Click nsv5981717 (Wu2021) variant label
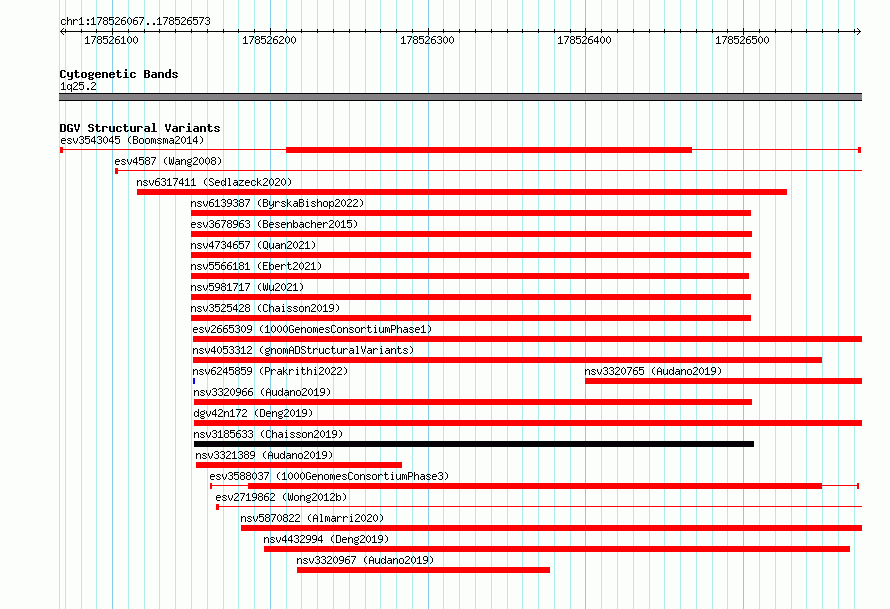Viewport: 890px width, 609px height. pos(247,287)
